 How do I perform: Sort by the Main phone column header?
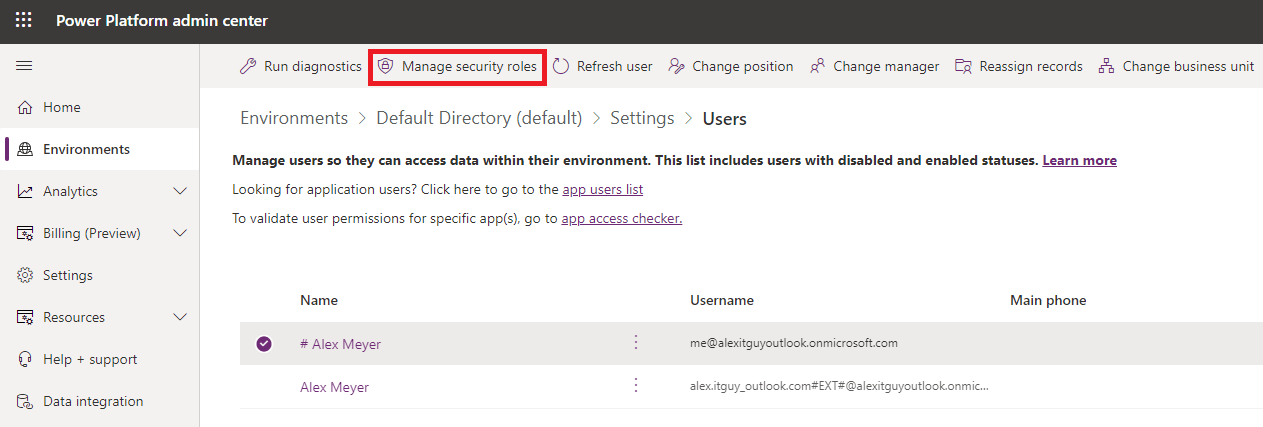click(x=1048, y=300)
